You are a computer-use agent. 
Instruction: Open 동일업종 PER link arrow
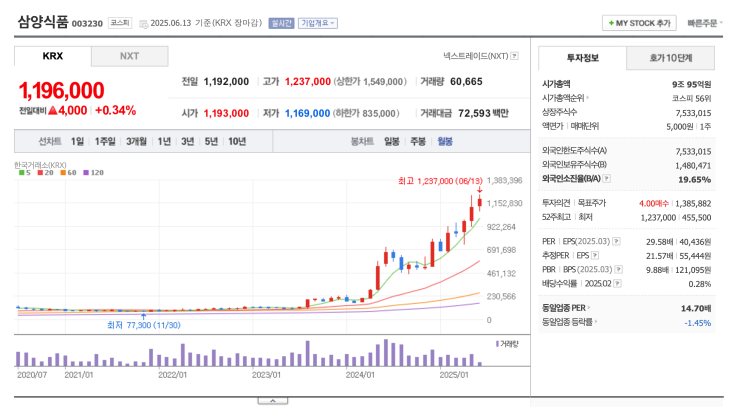tap(589, 308)
